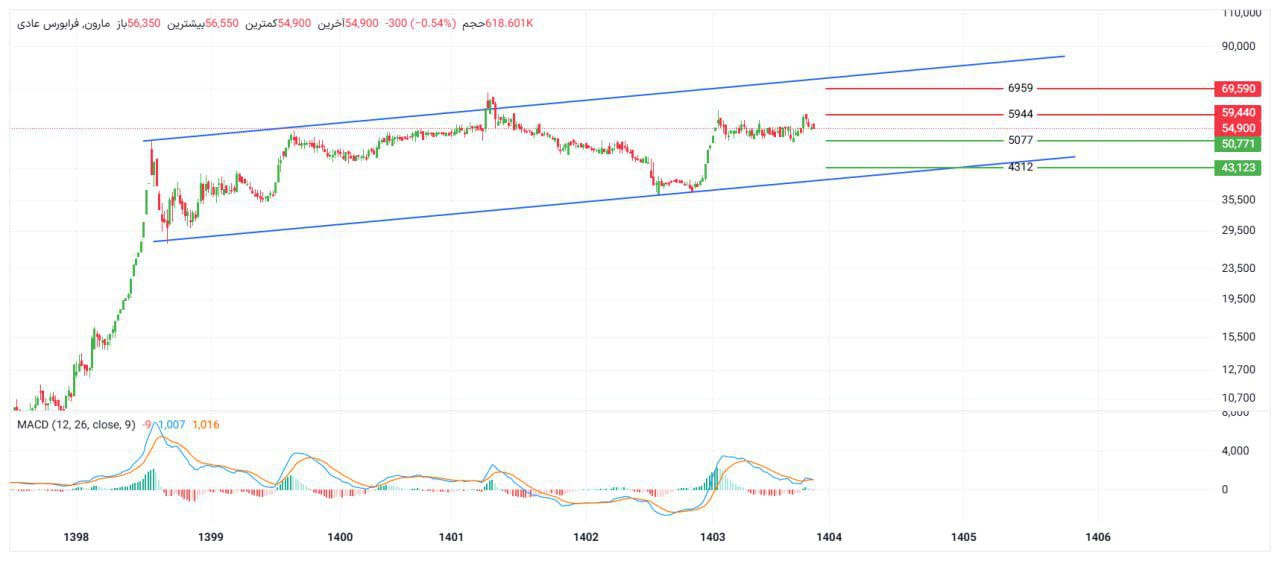Screen dimensions: 1280x561
Task: Click the 90,000 level on price axis
Action: coord(1238,46)
